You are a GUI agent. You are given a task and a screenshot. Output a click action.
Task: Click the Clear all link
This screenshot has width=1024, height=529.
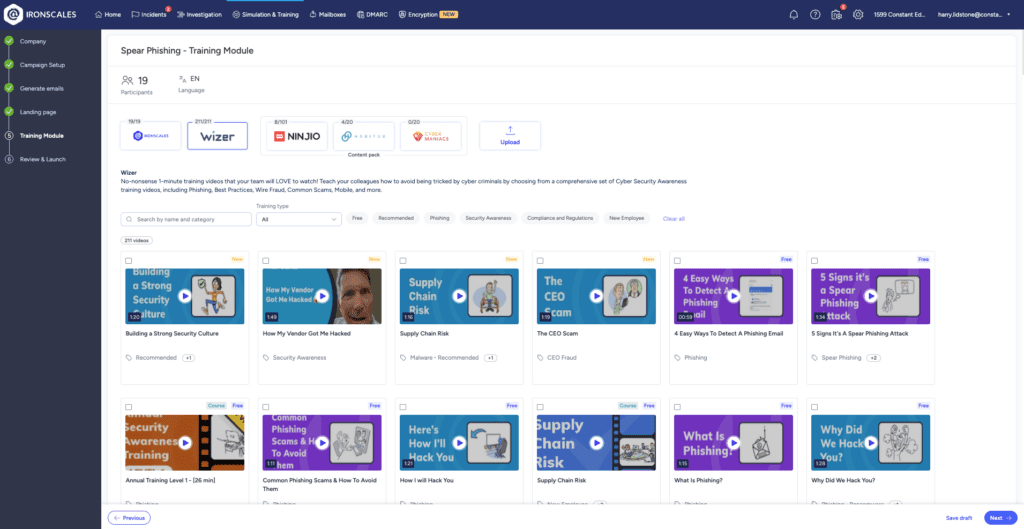click(x=673, y=219)
